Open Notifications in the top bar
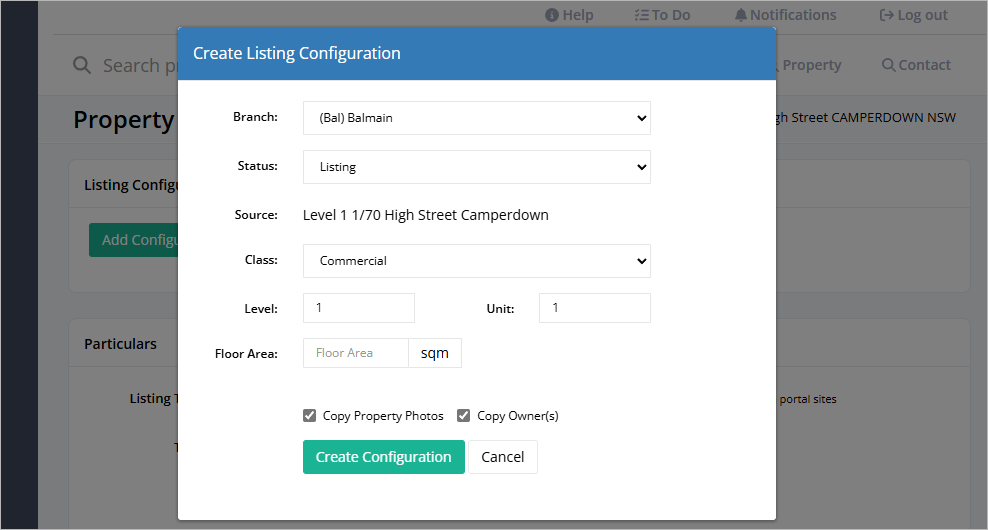This screenshot has height=530, width=988. (786, 15)
